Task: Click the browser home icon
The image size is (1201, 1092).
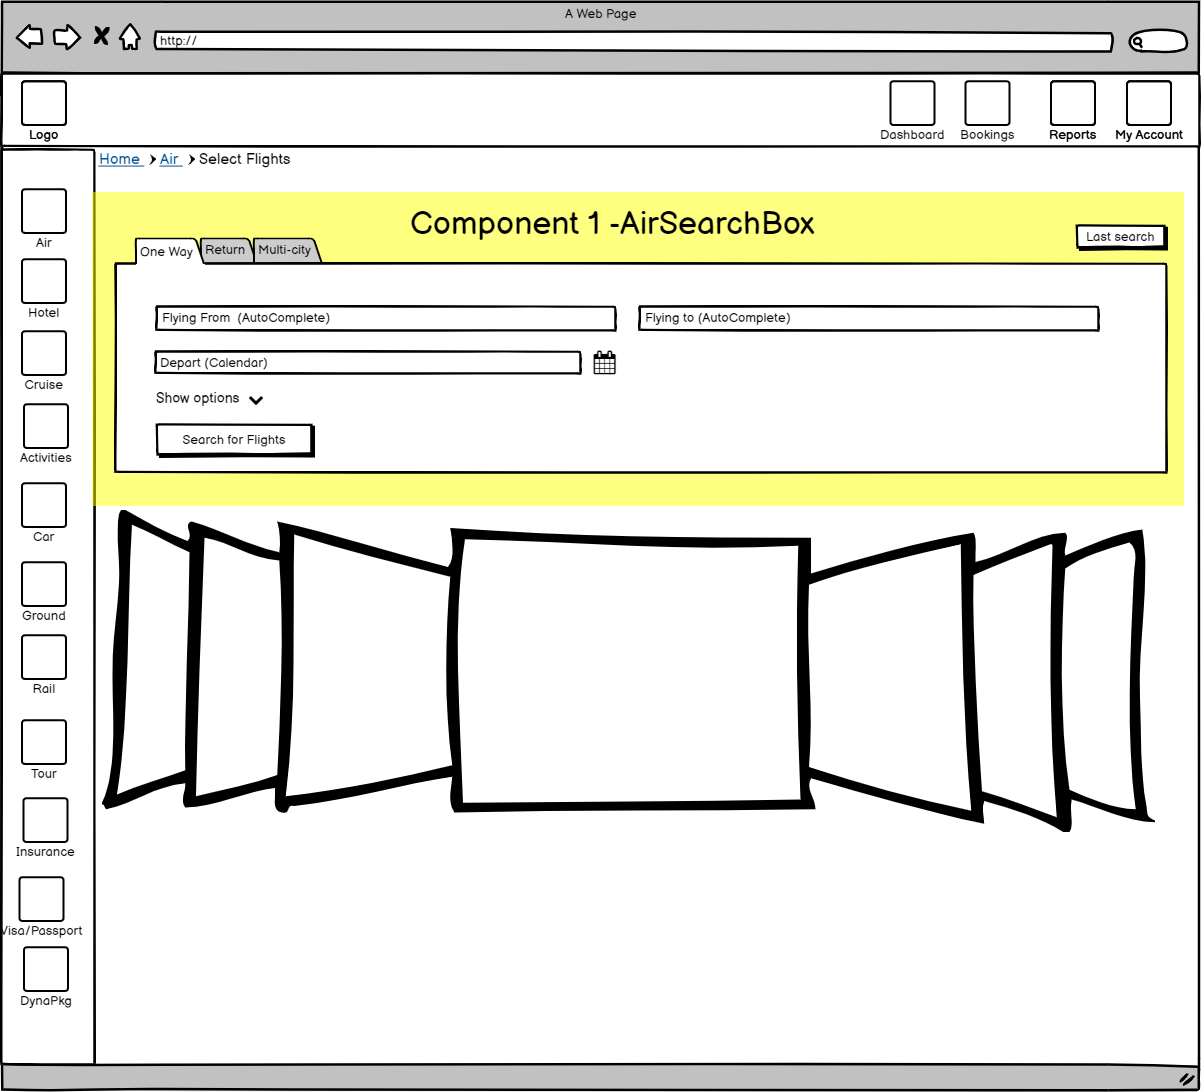Action: coord(130,38)
